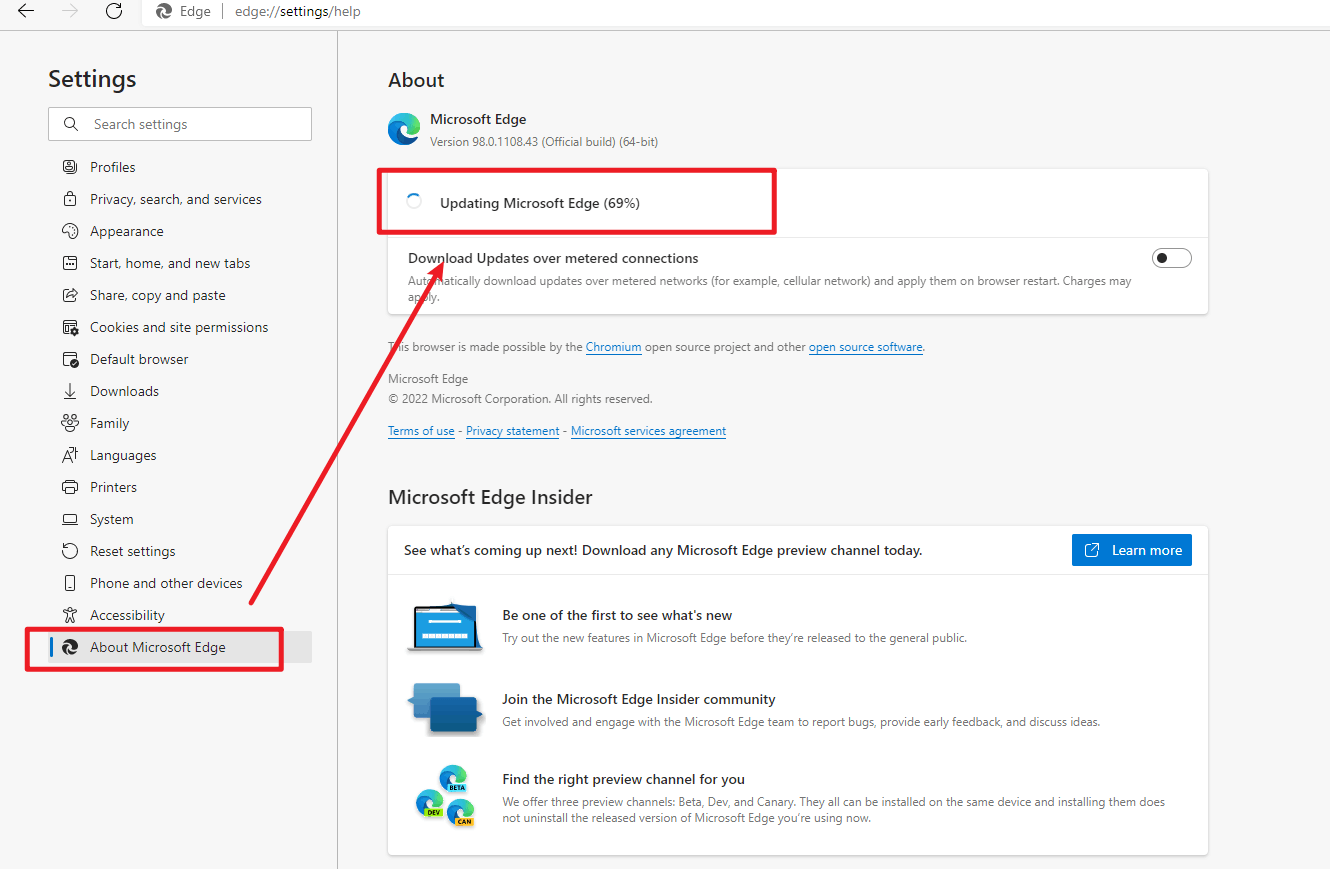Open the Terms of use link
This screenshot has width=1330, height=869.
421,431
